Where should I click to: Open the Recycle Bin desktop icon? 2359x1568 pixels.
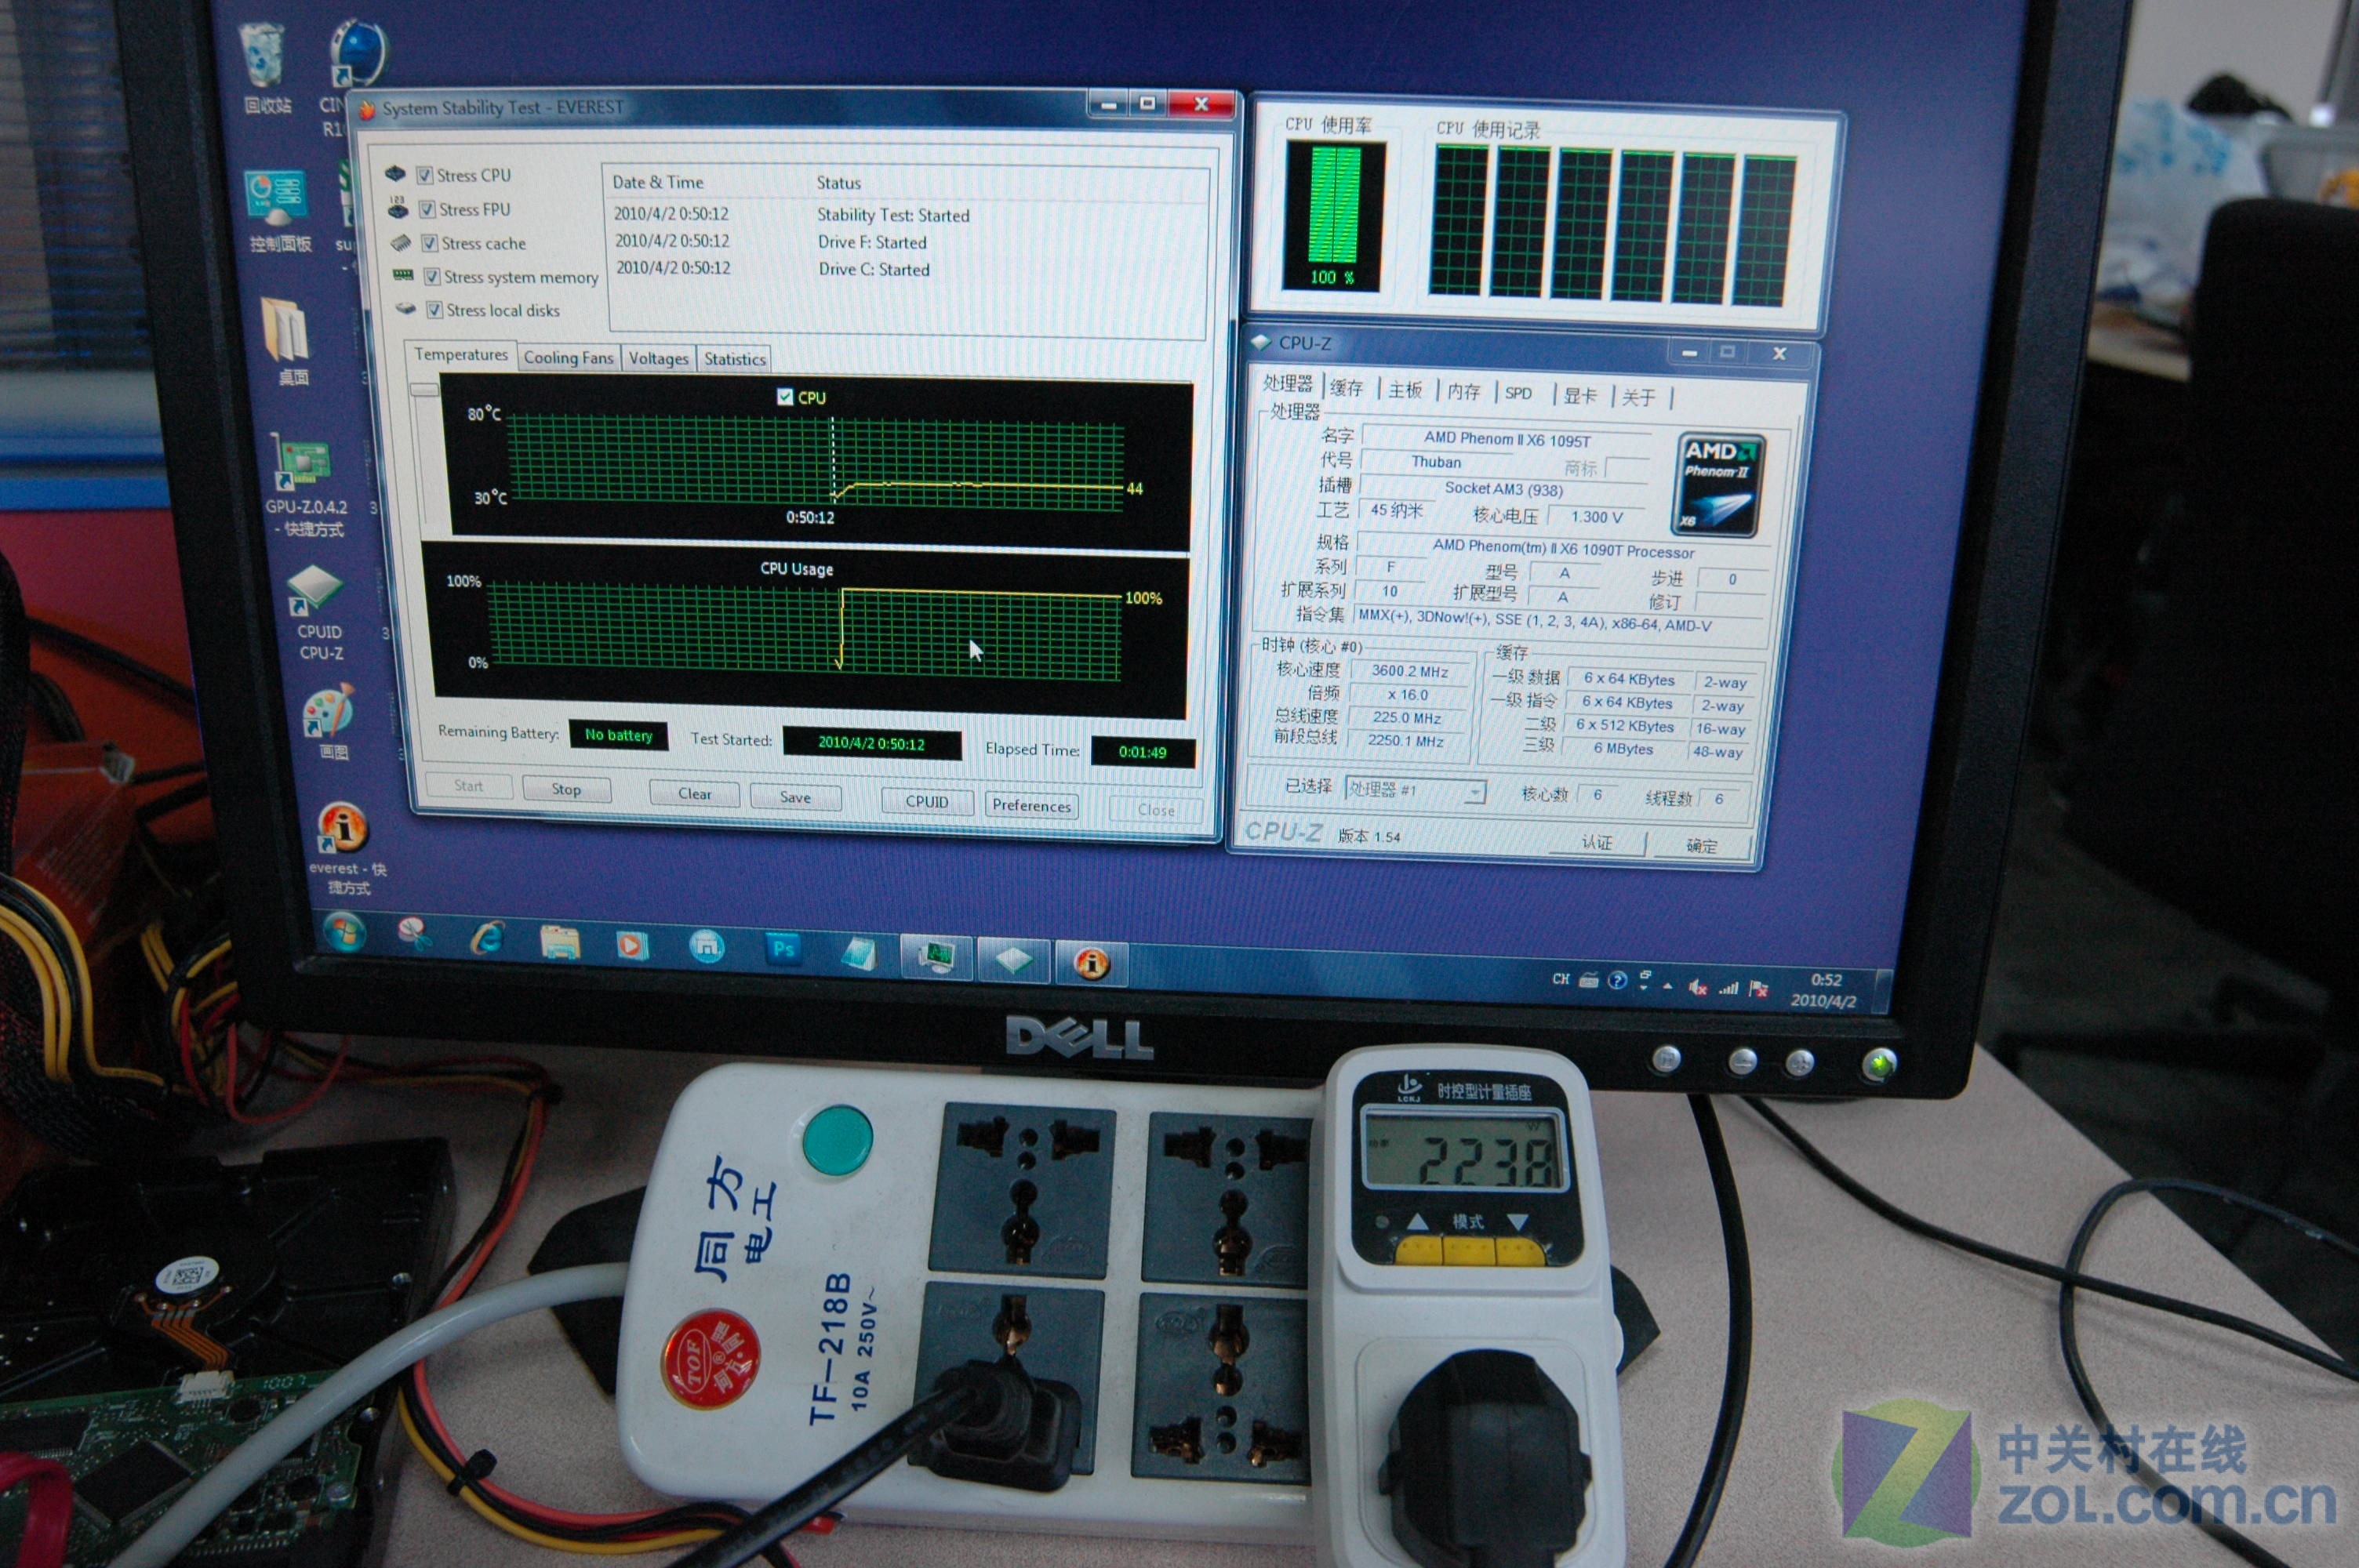click(266, 68)
